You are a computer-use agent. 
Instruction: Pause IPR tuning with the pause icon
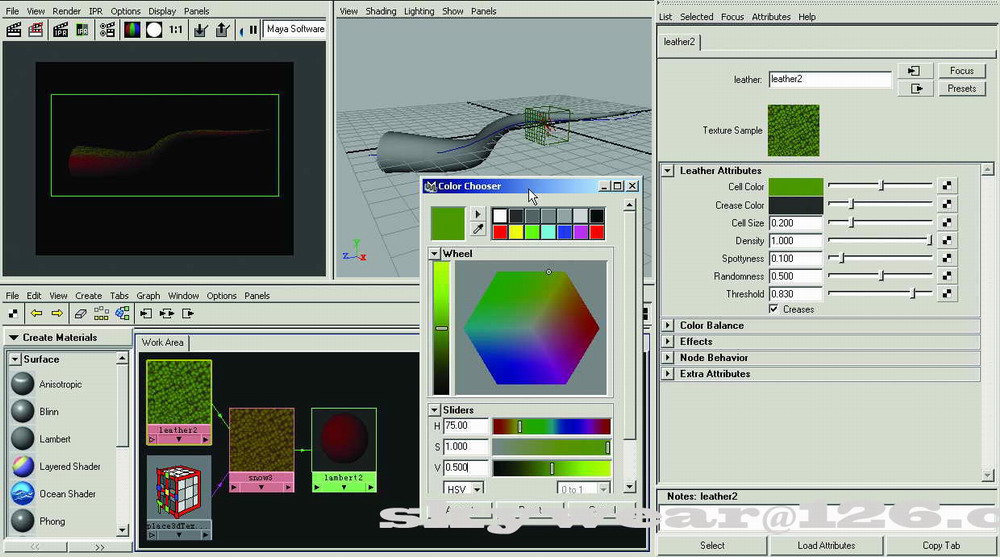(x=253, y=29)
